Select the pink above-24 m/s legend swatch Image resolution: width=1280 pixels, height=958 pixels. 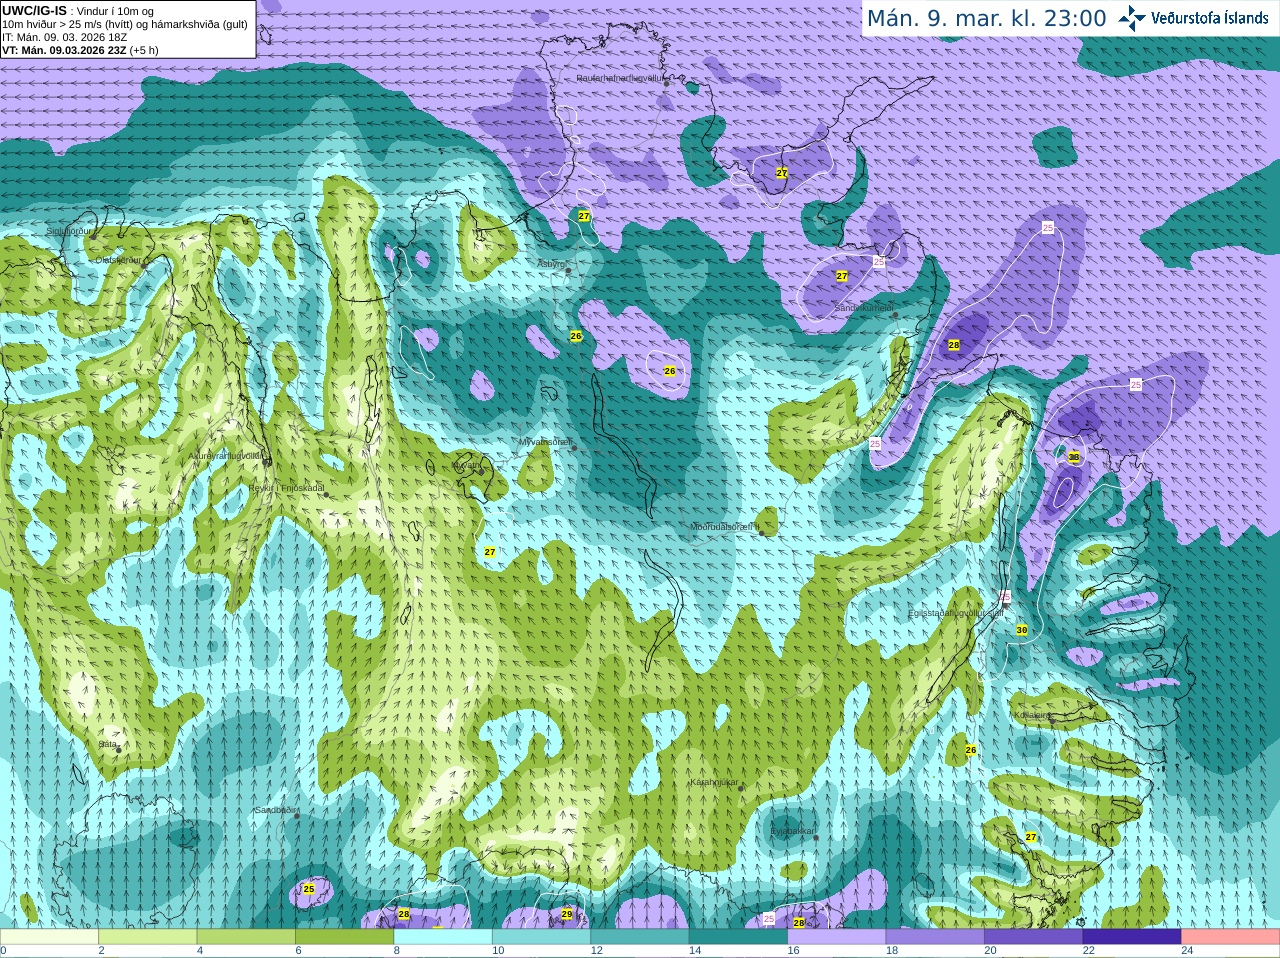[x=1231, y=937]
